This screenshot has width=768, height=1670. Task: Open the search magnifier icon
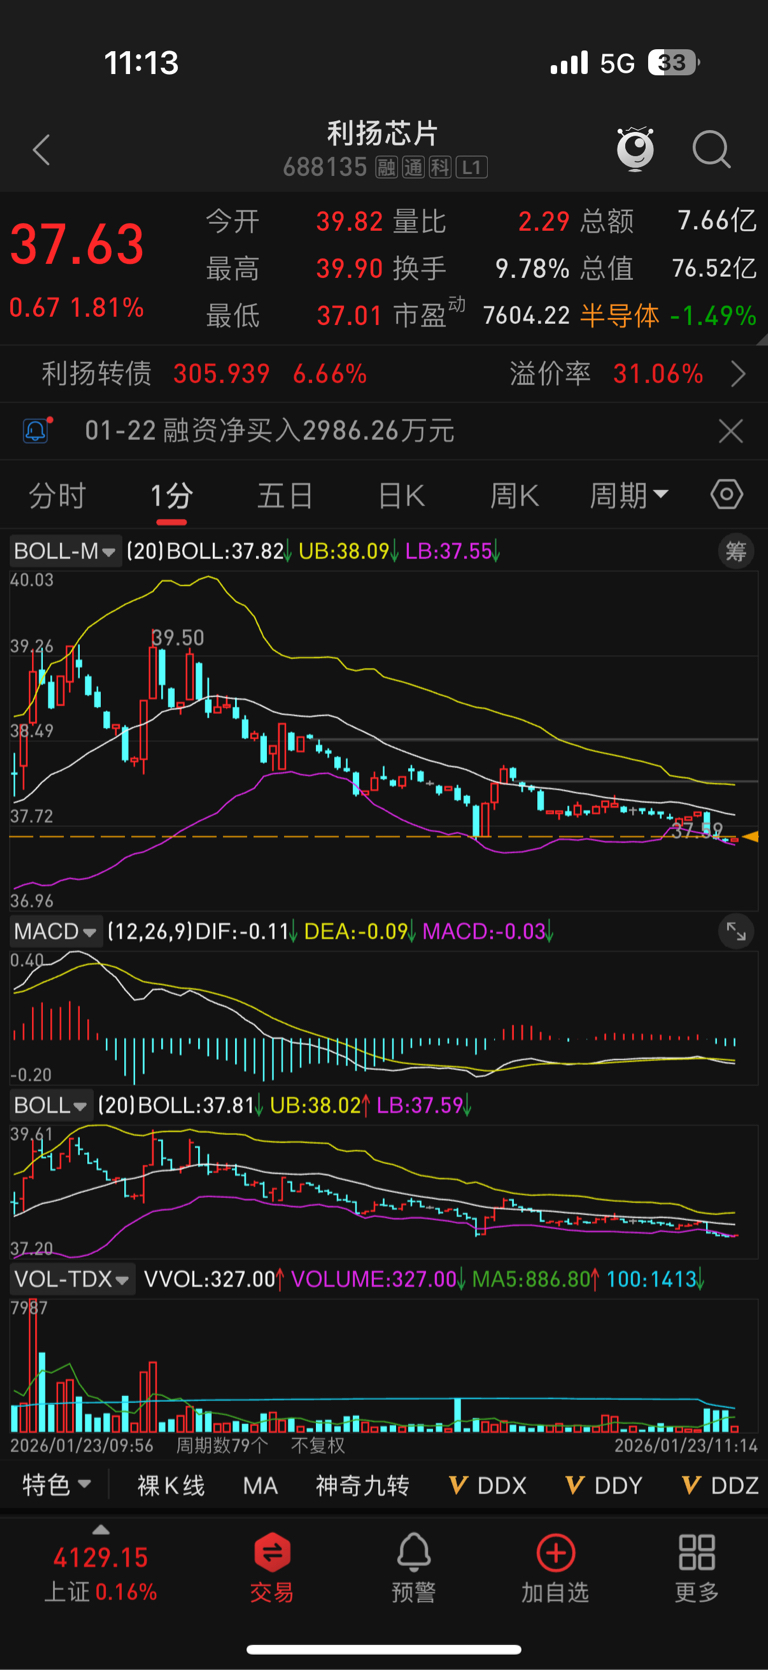pos(711,150)
